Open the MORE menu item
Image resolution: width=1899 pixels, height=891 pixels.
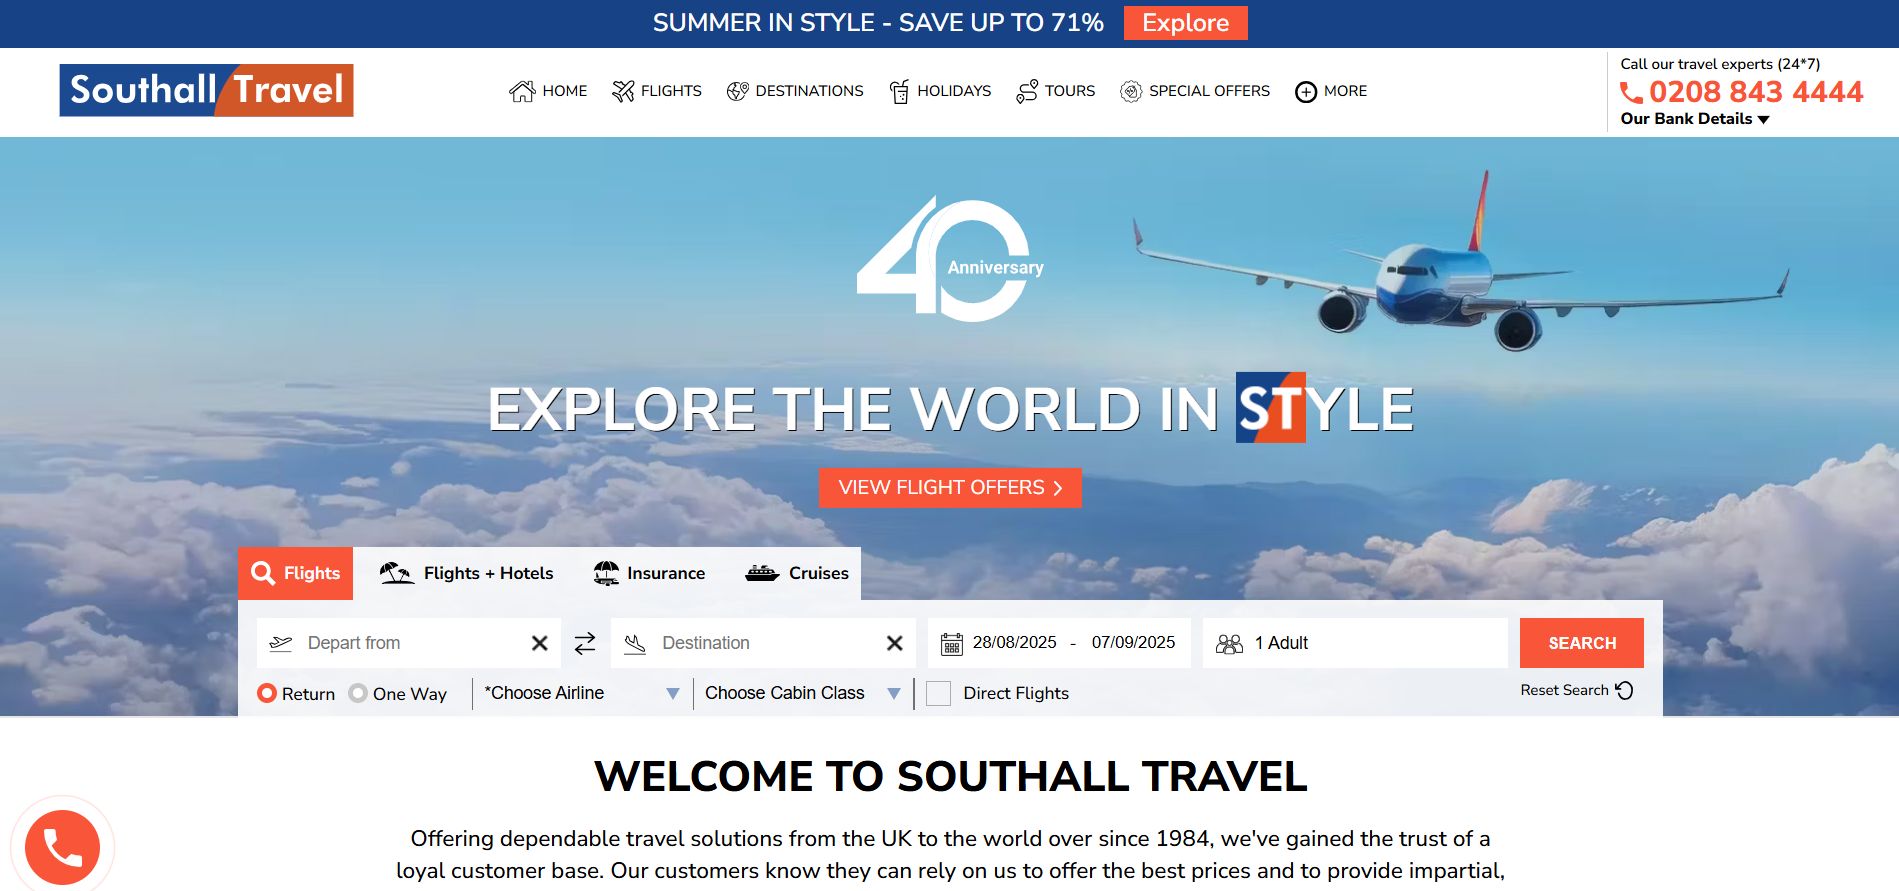tap(1331, 91)
